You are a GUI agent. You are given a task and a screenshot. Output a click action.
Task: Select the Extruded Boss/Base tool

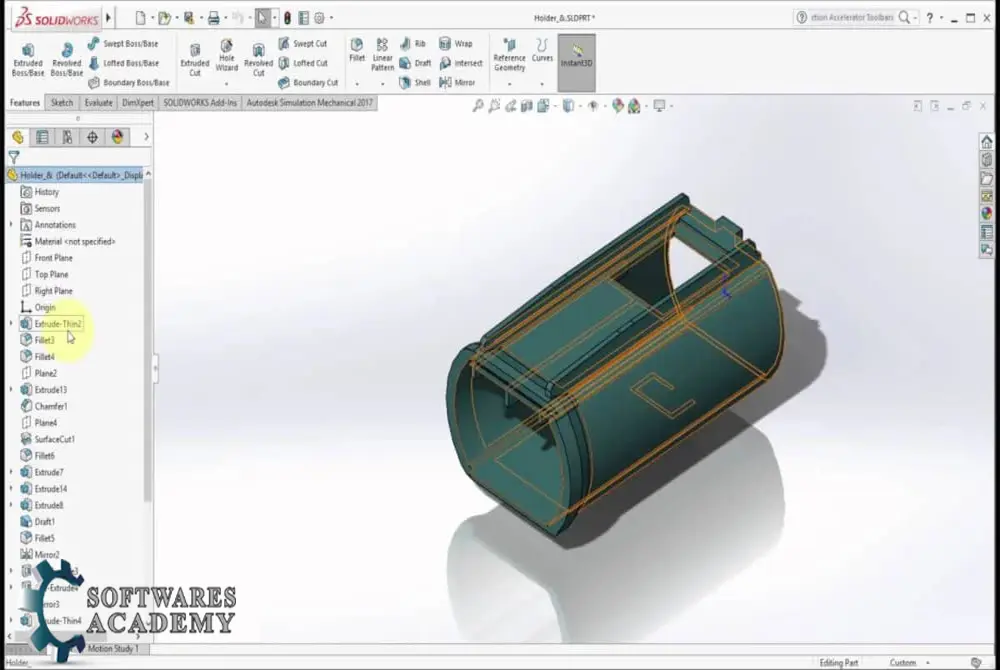[28, 60]
